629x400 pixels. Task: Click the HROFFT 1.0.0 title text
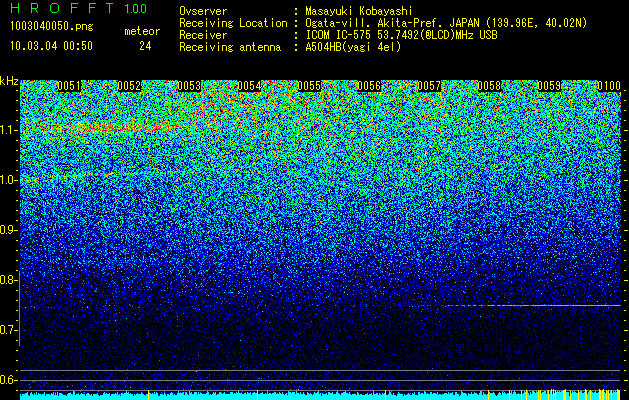(x=78, y=8)
